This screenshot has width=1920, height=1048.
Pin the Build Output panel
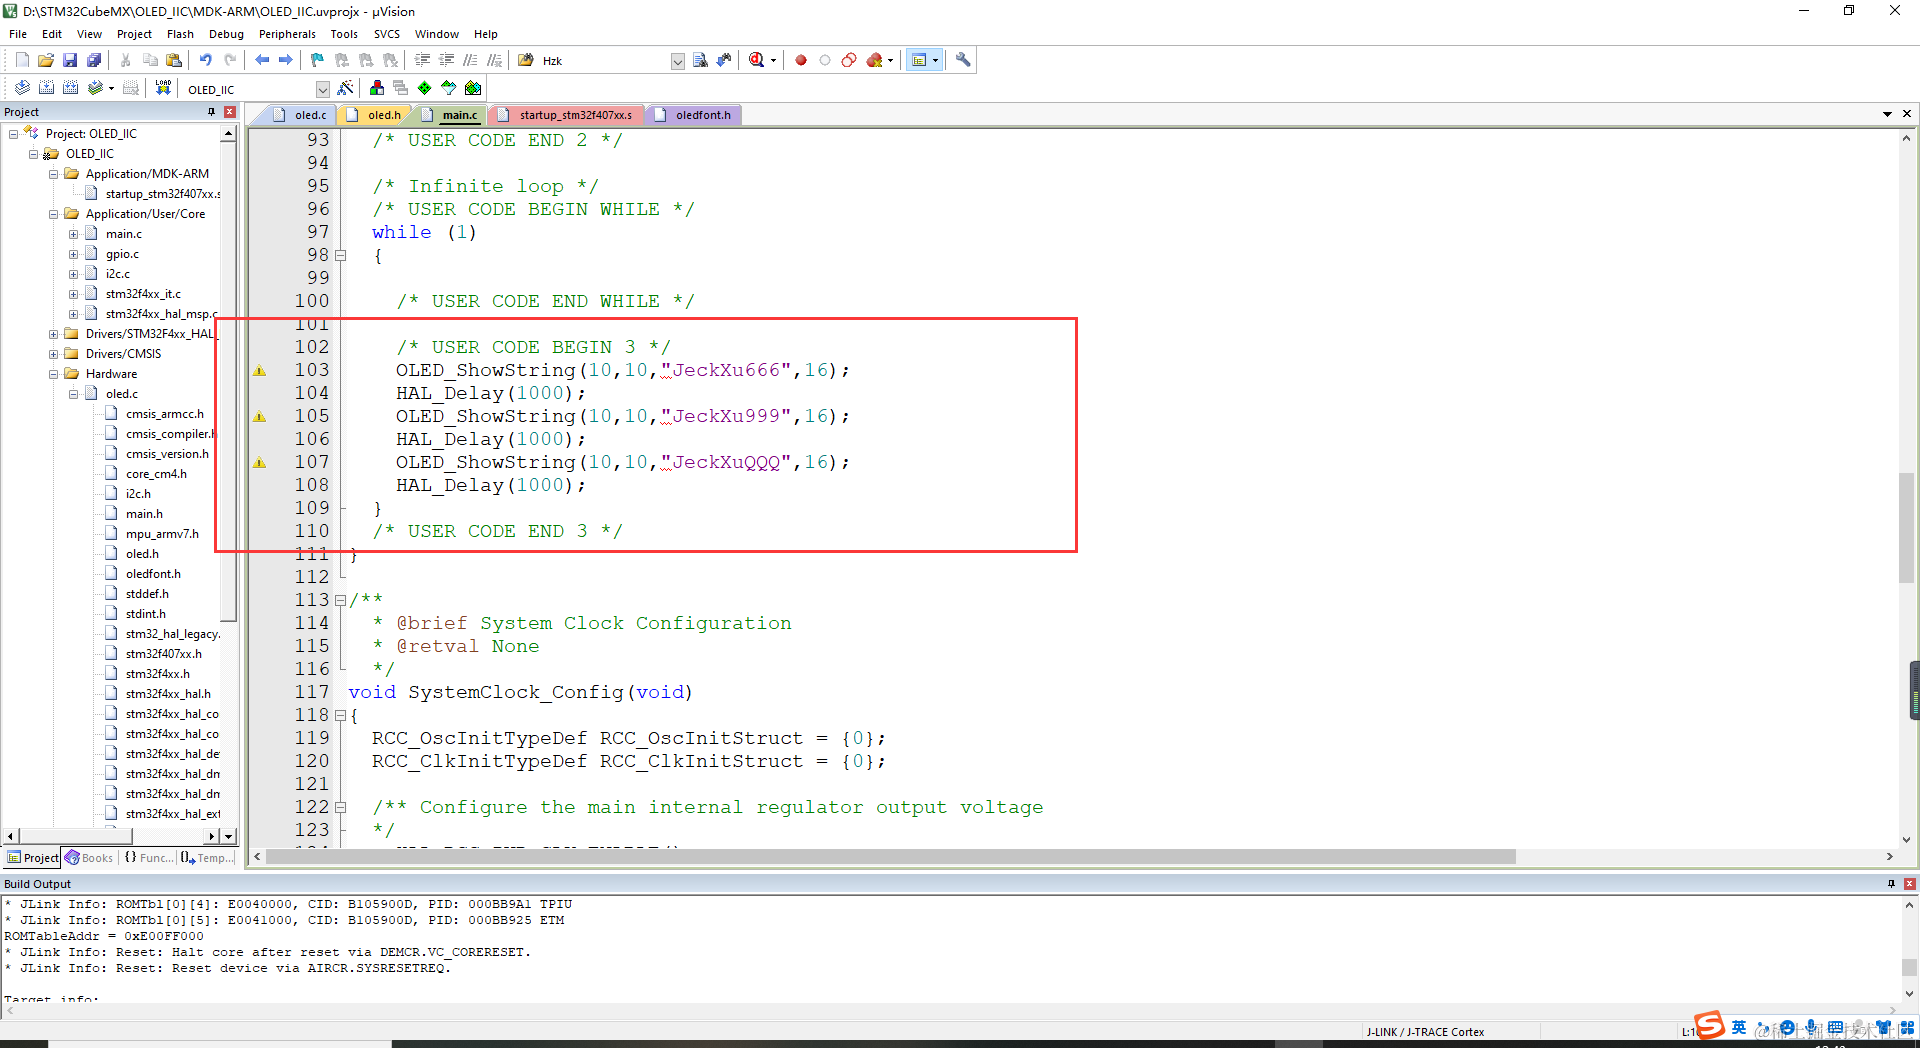tap(1891, 884)
